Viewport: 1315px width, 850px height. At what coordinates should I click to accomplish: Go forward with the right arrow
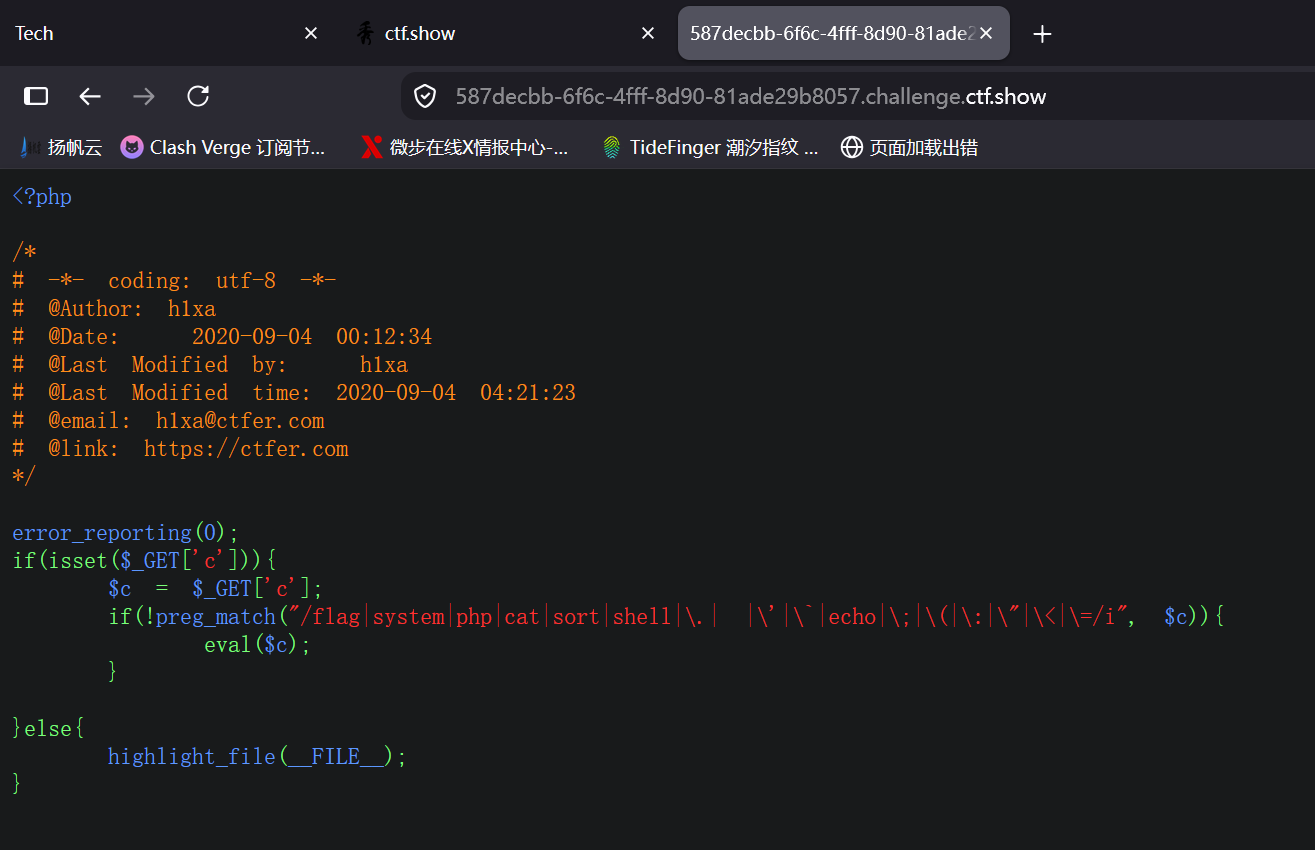tap(144, 96)
